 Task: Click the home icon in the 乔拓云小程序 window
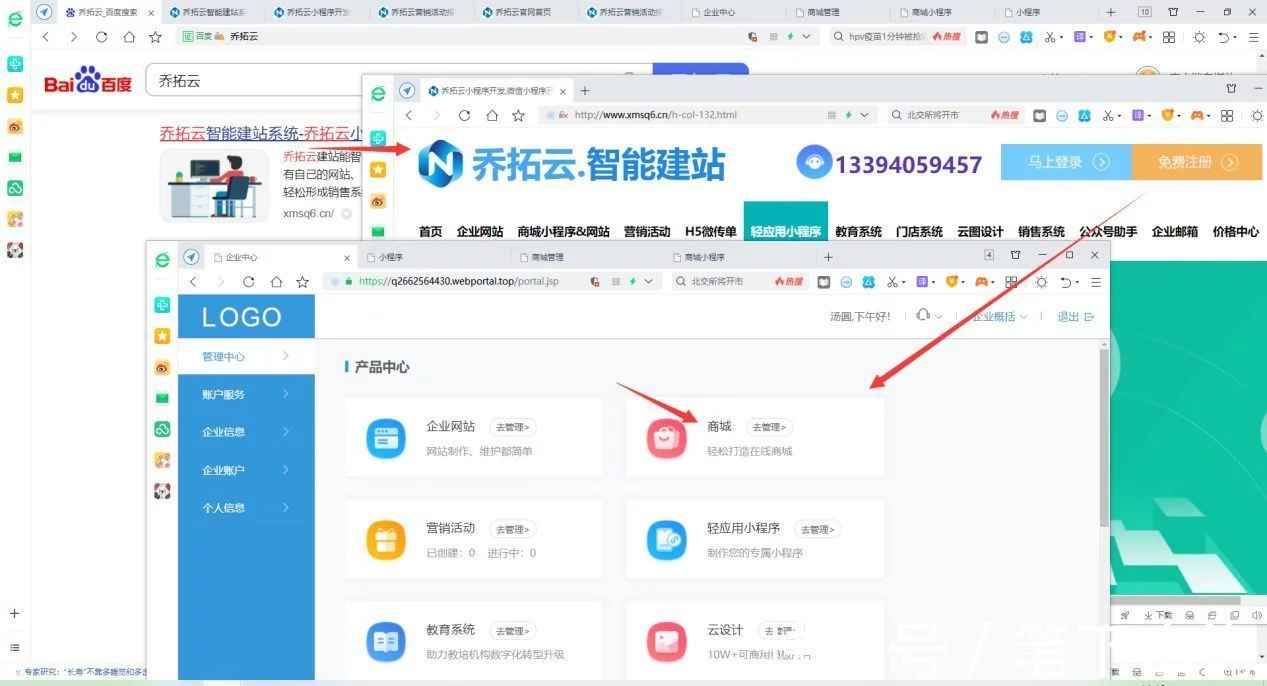coord(491,115)
